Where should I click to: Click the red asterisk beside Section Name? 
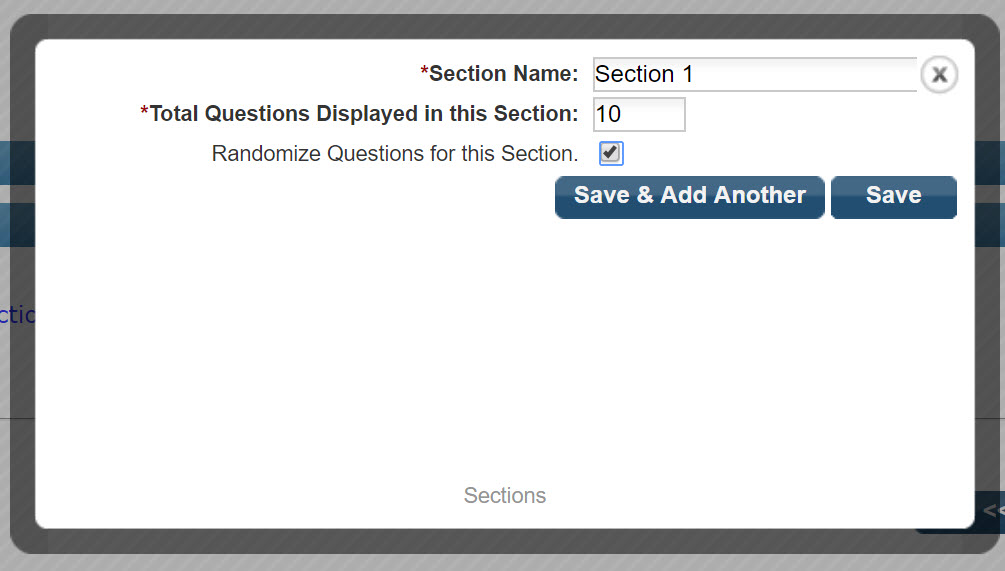[x=424, y=73]
